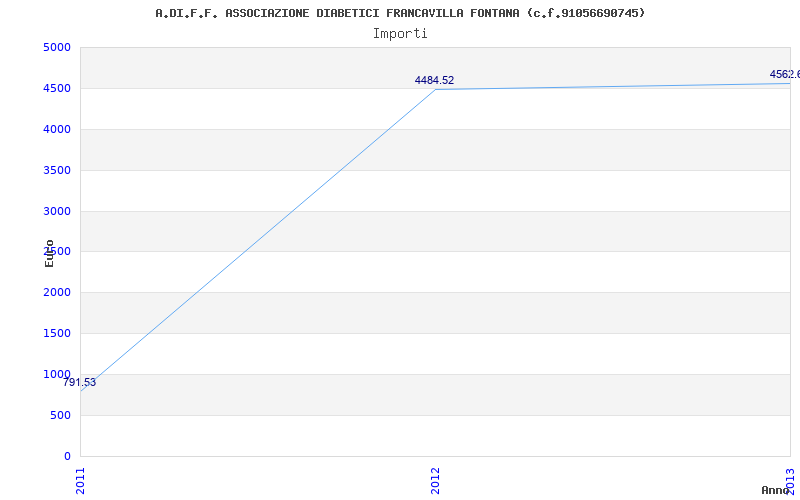Click the y-axis value 0
800x500 pixels.
(x=68, y=456)
